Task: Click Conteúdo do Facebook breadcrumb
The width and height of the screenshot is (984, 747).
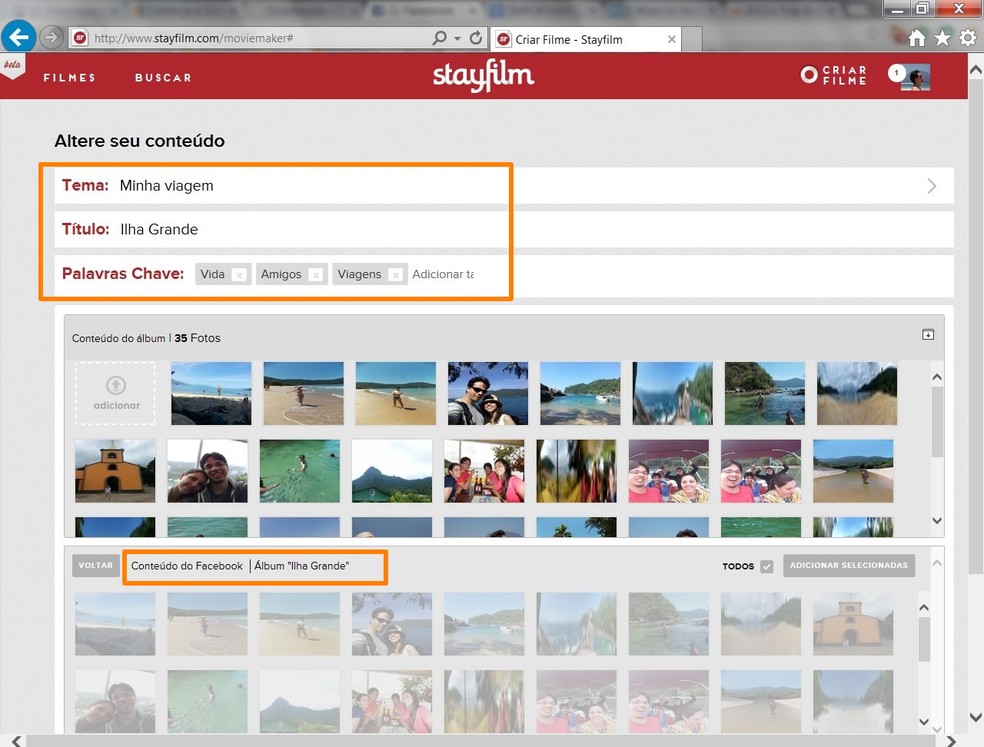Action: (186, 566)
